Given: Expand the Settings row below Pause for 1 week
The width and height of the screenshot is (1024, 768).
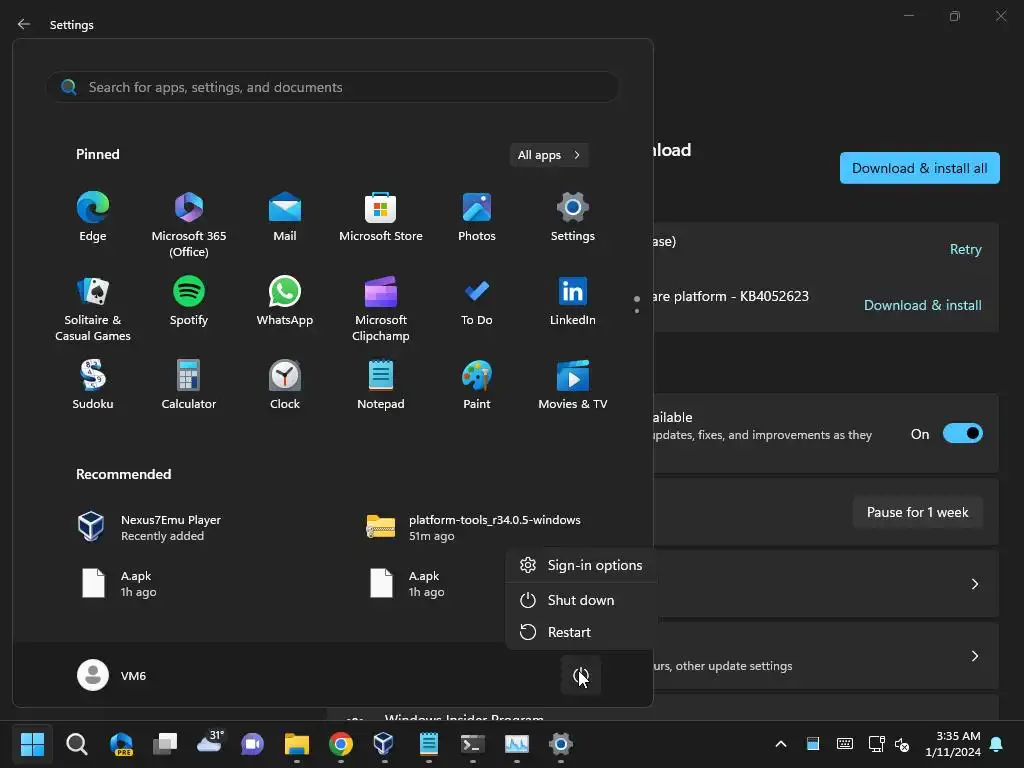Looking at the screenshot, I should [x=974, y=584].
